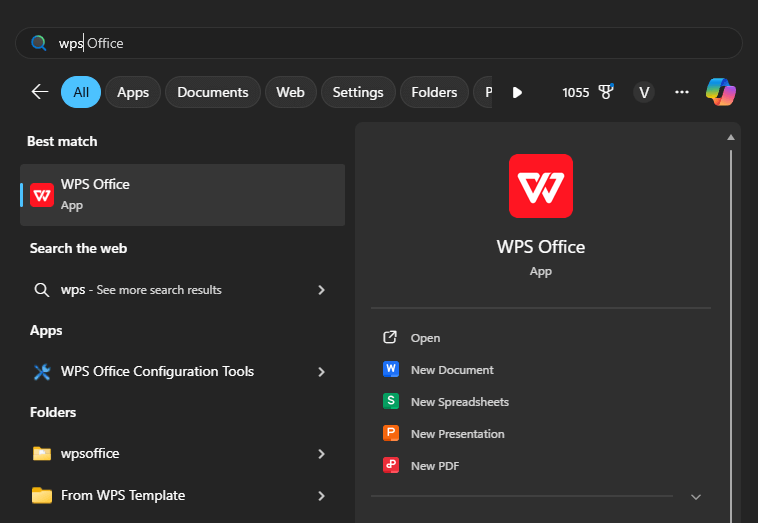Choose New Spreadsheets action
Viewport: 758px width, 523px height.
click(540, 402)
